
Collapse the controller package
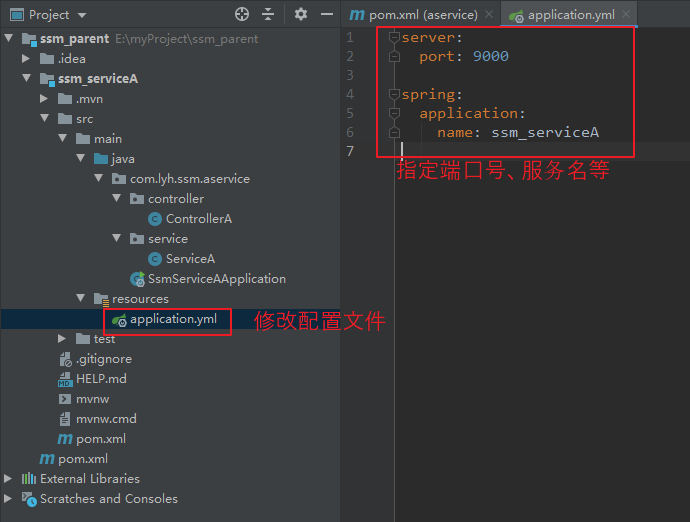coord(117,199)
